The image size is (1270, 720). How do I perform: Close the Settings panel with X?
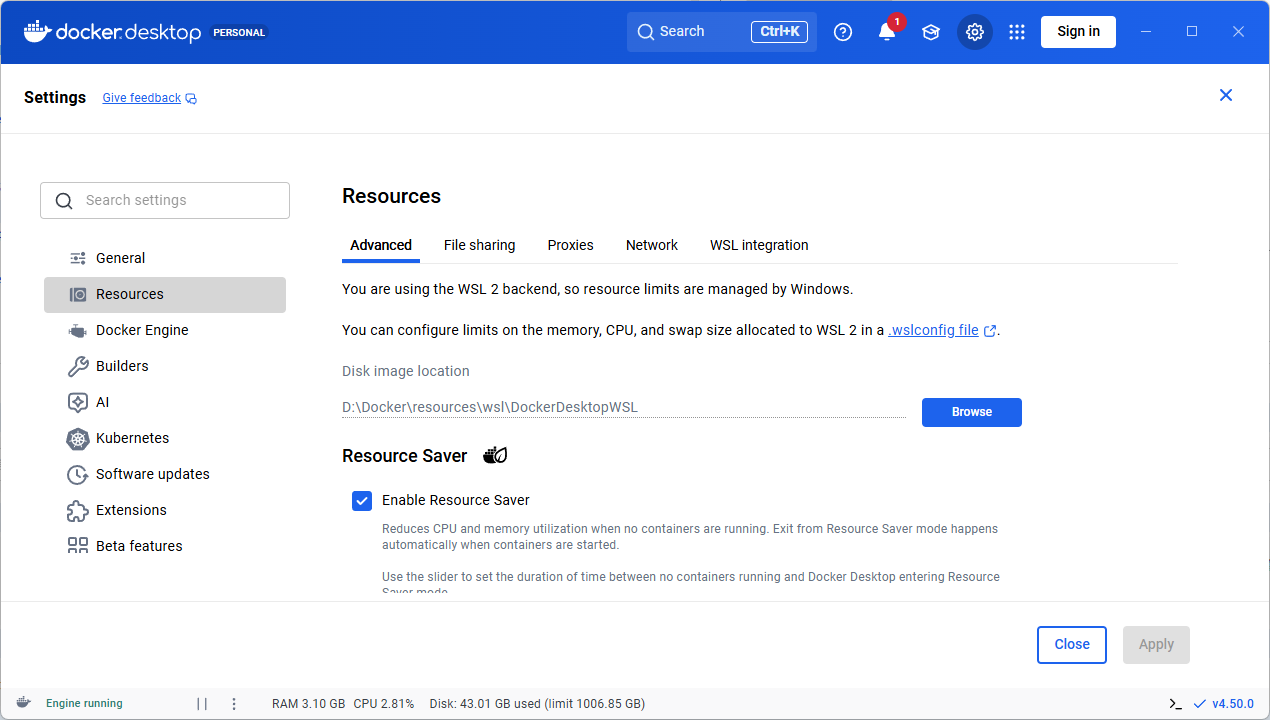1226,95
